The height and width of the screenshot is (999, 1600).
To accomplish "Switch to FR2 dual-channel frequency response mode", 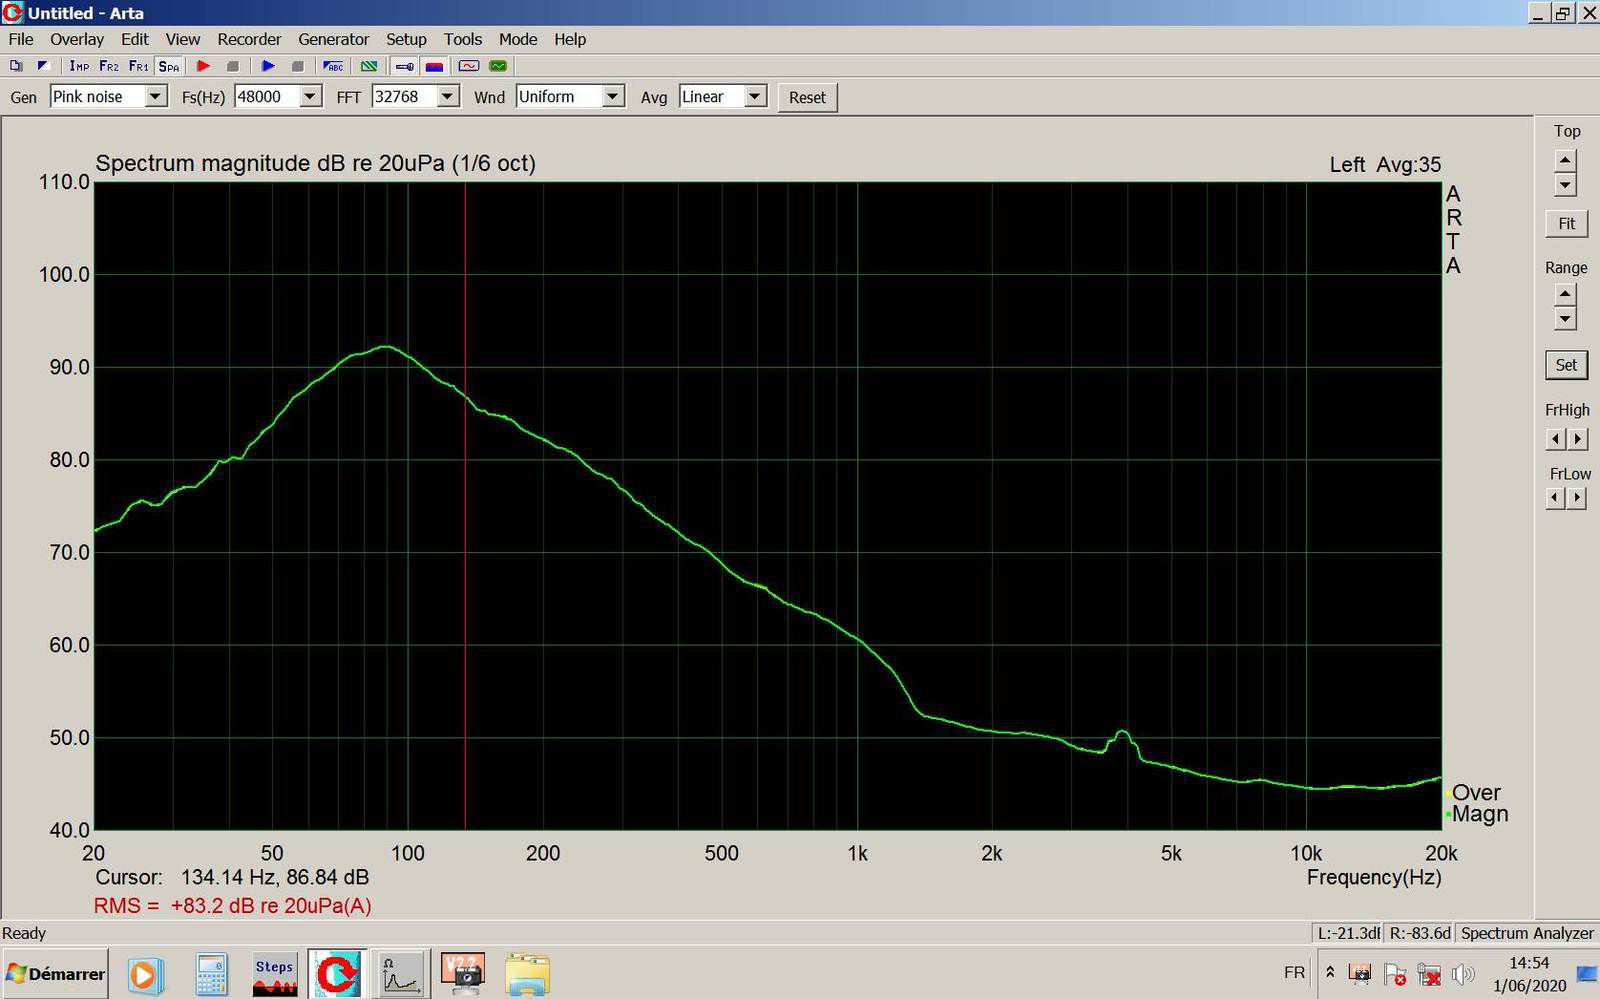I will coord(109,66).
